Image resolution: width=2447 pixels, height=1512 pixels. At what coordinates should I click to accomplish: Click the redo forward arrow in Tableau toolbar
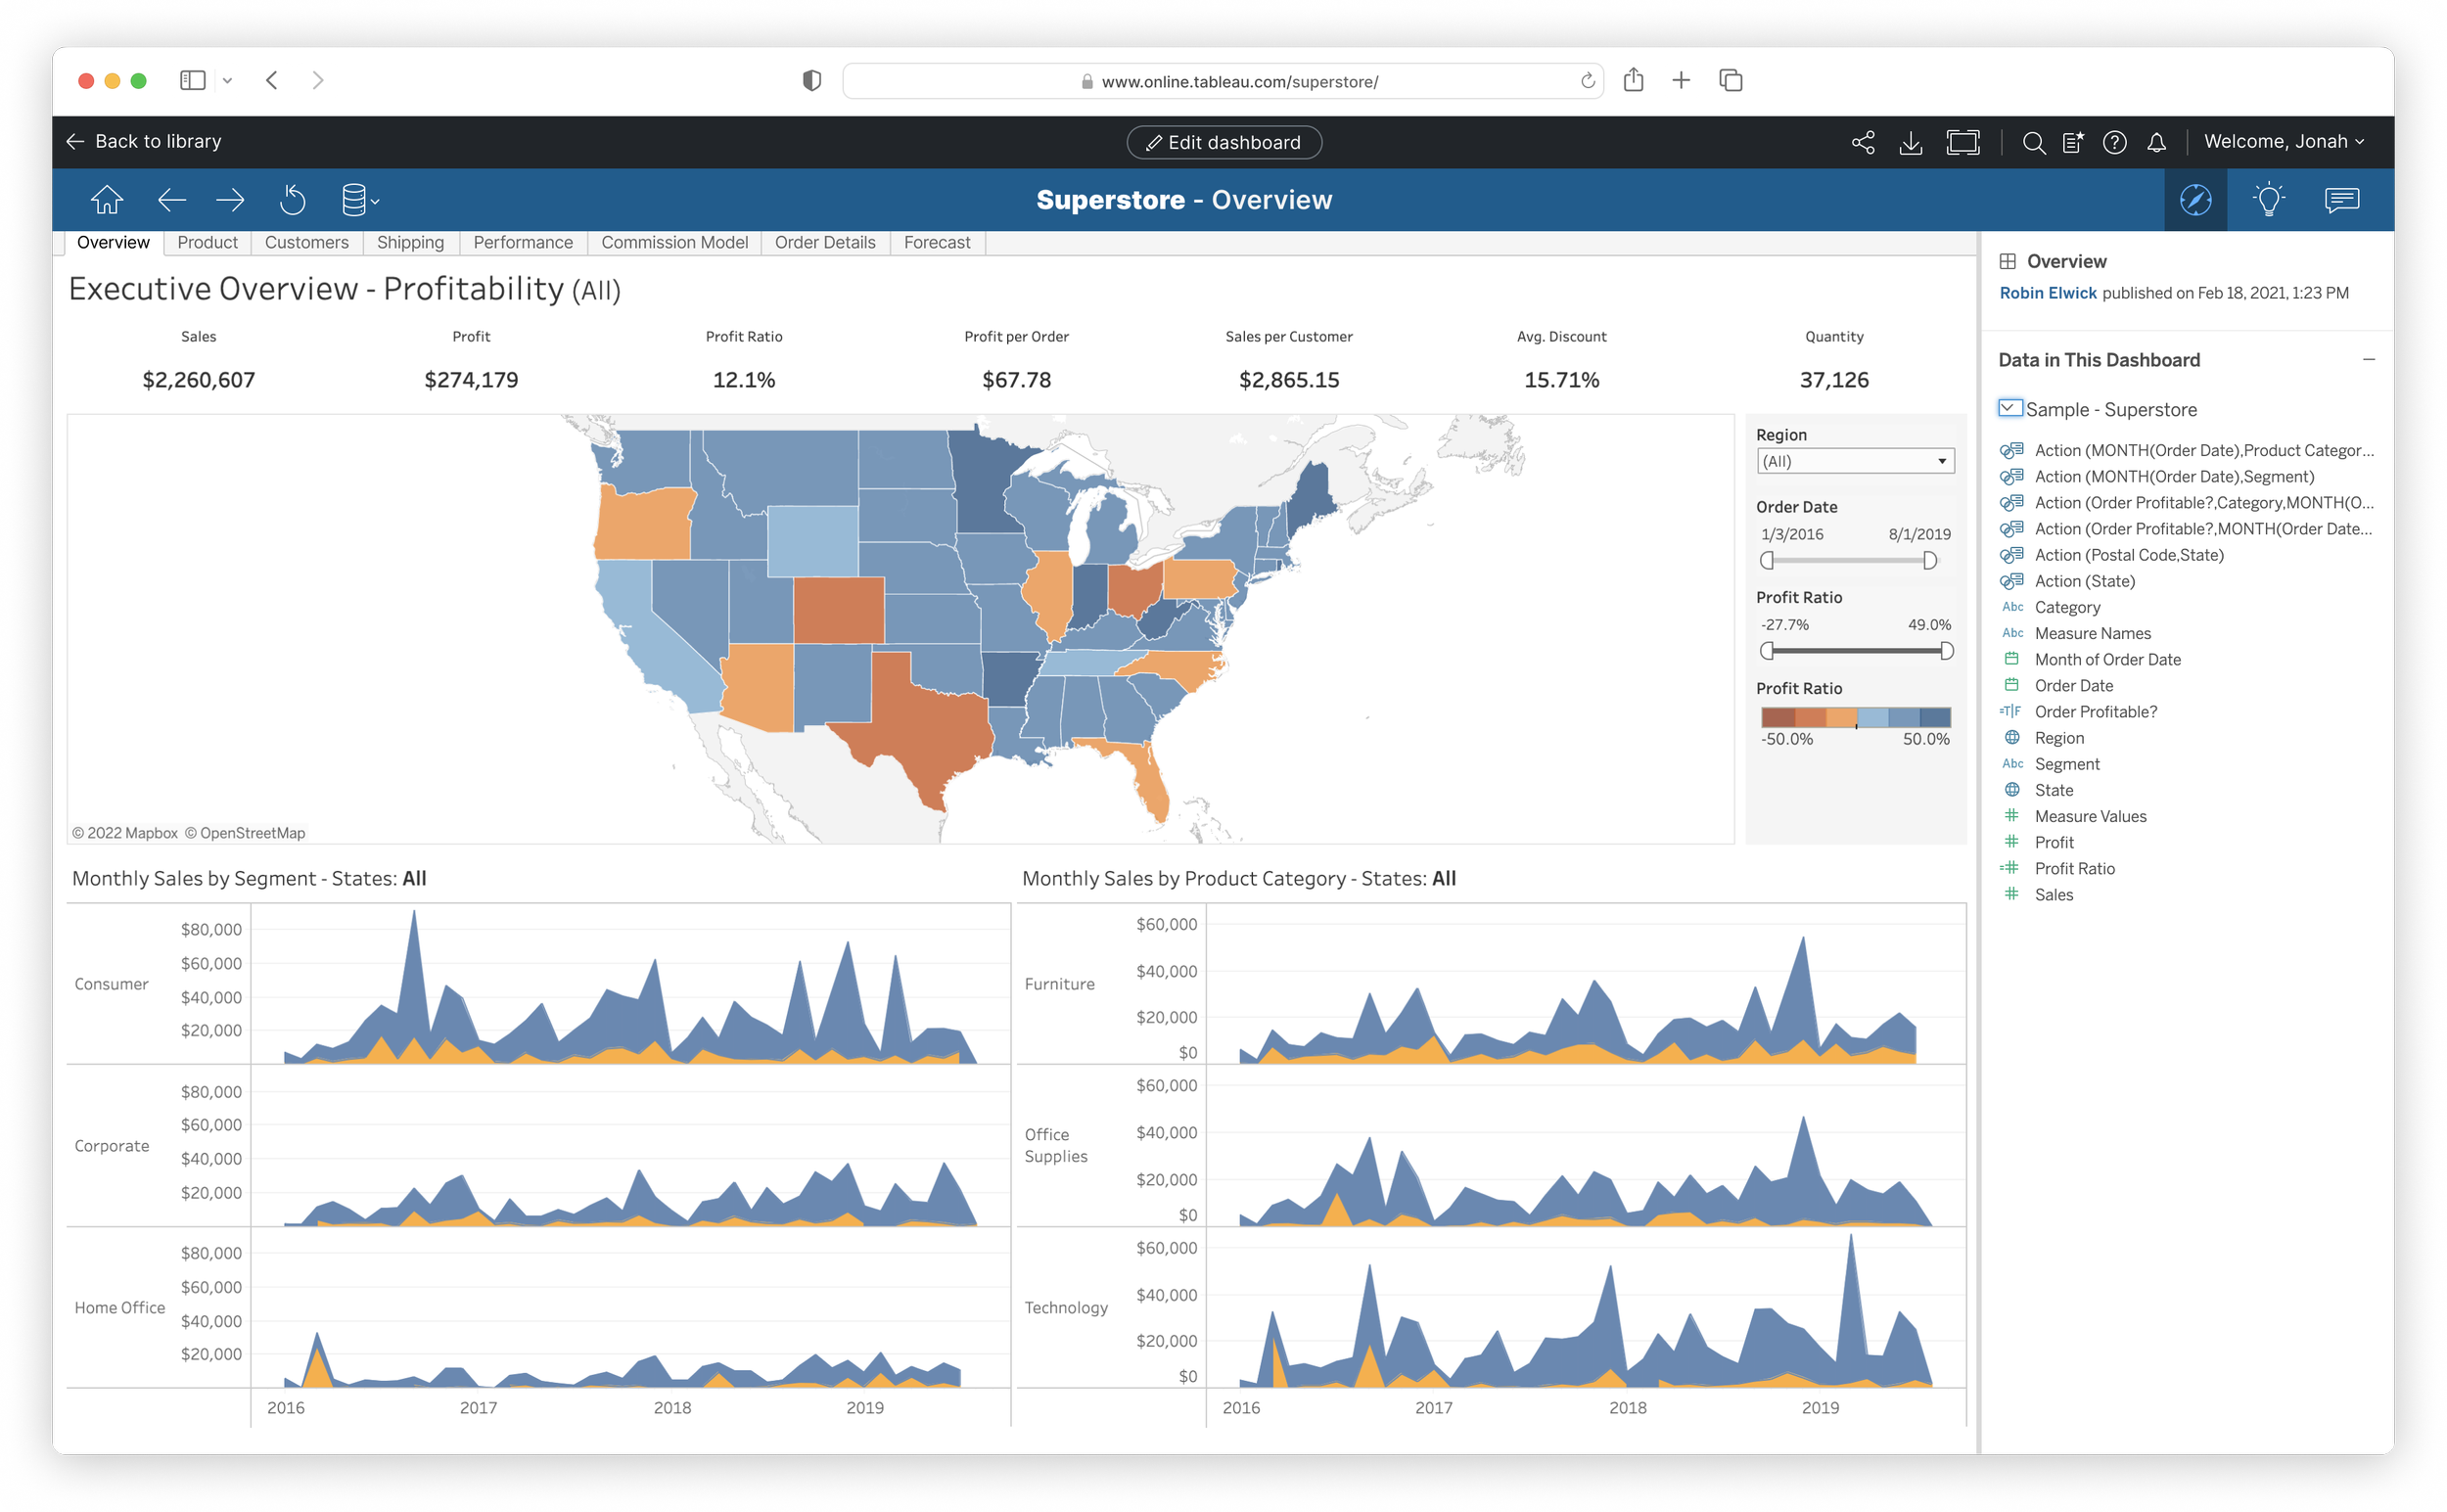[230, 200]
